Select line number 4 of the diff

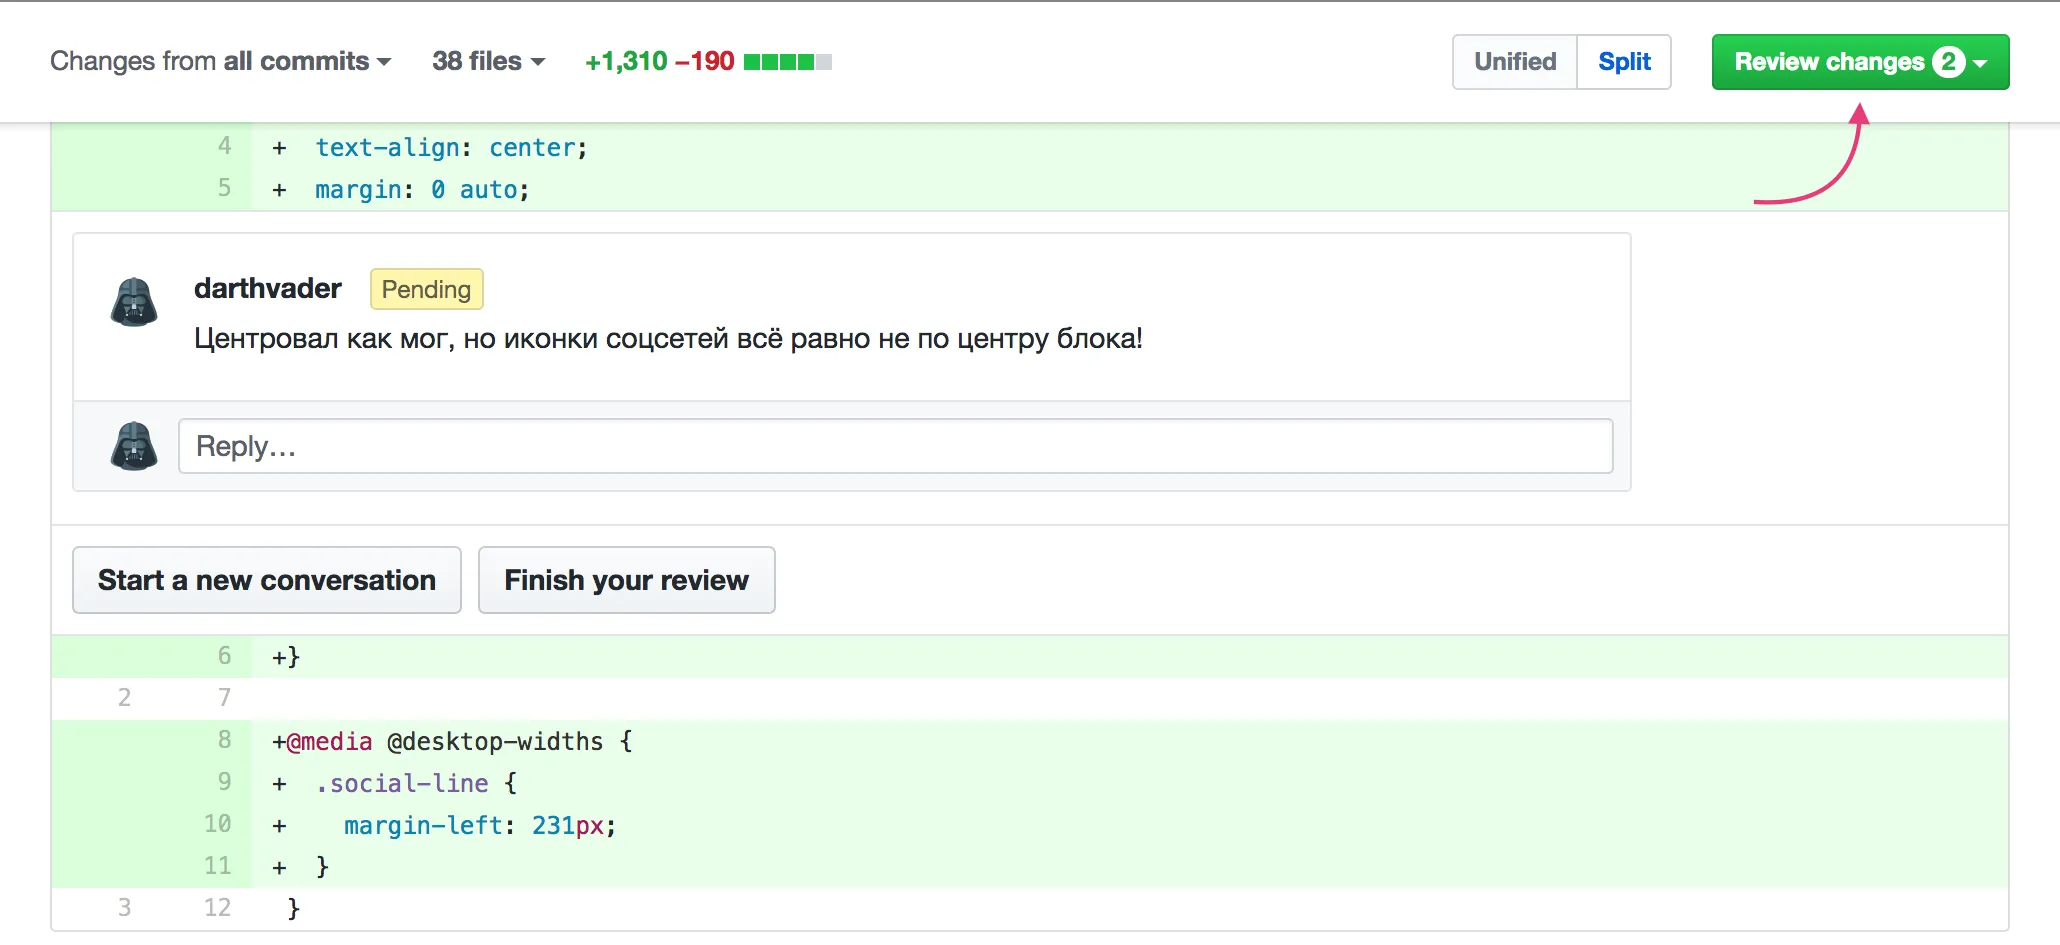click(224, 147)
